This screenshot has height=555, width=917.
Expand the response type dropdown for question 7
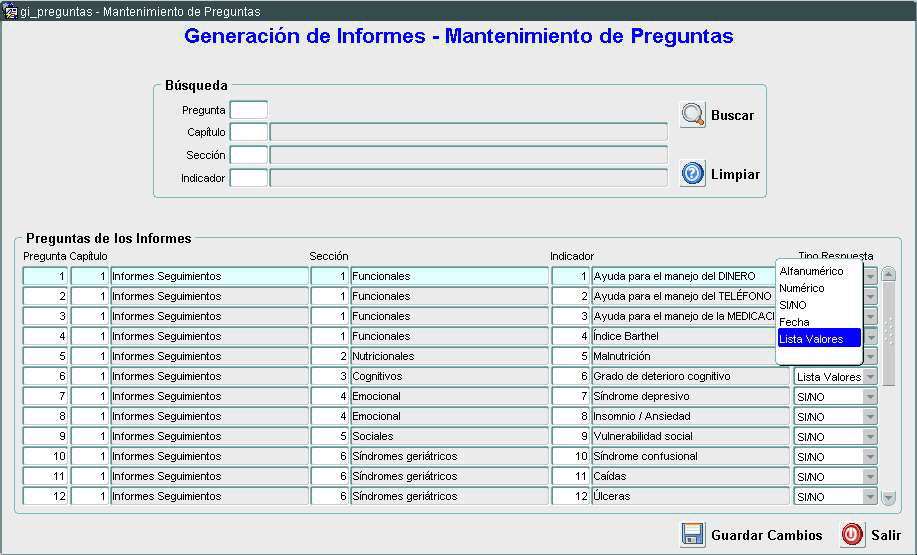(x=870, y=397)
